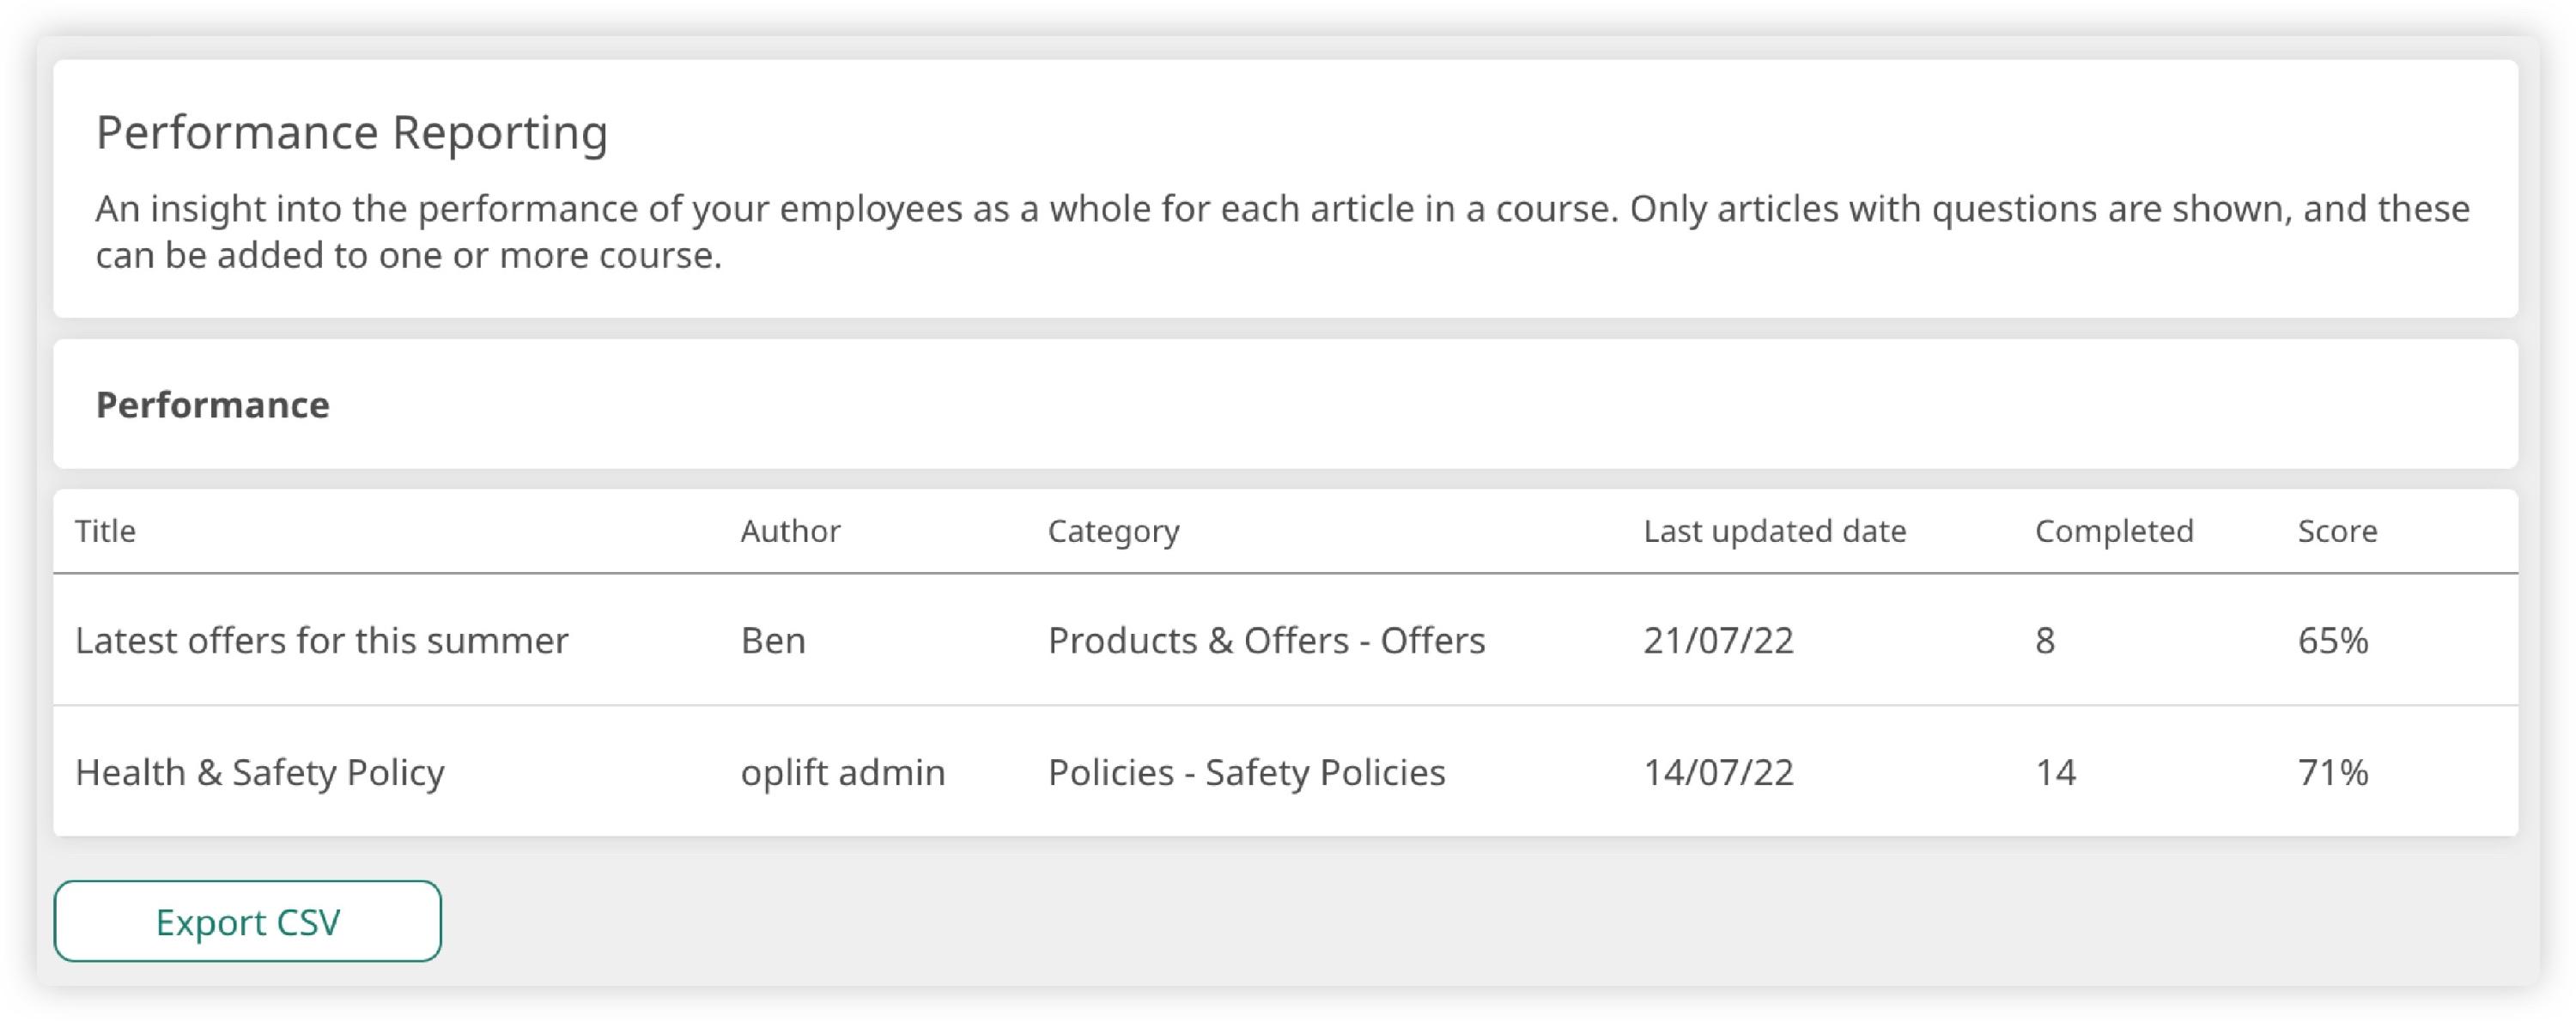Click completed count 14

point(2055,772)
